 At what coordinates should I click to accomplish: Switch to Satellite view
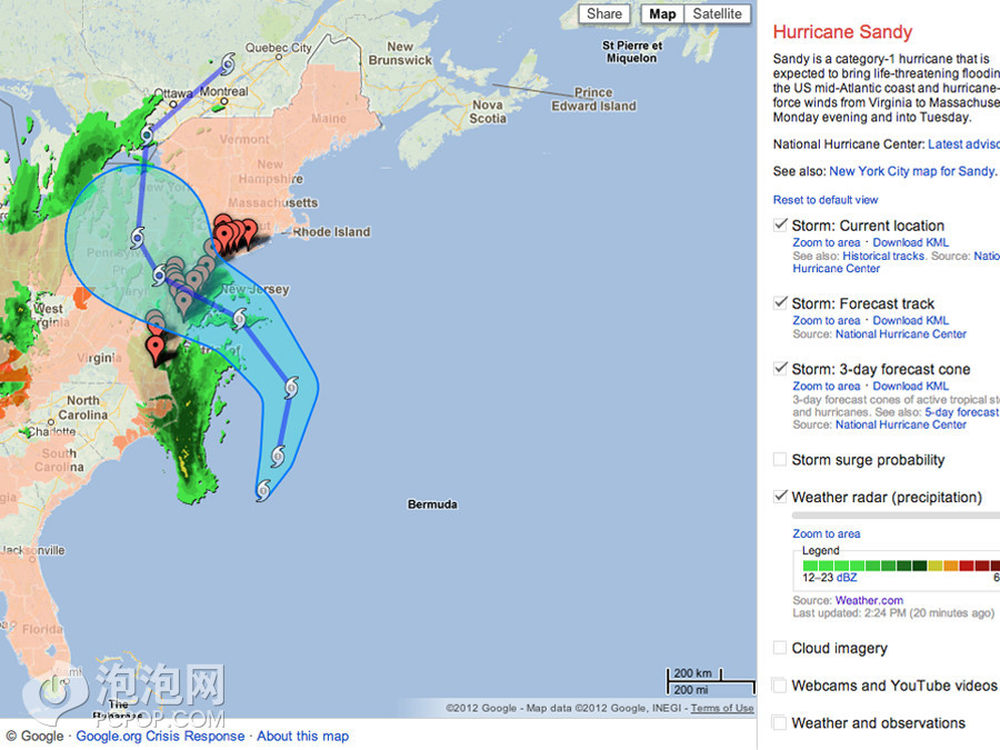coord(717,14)
